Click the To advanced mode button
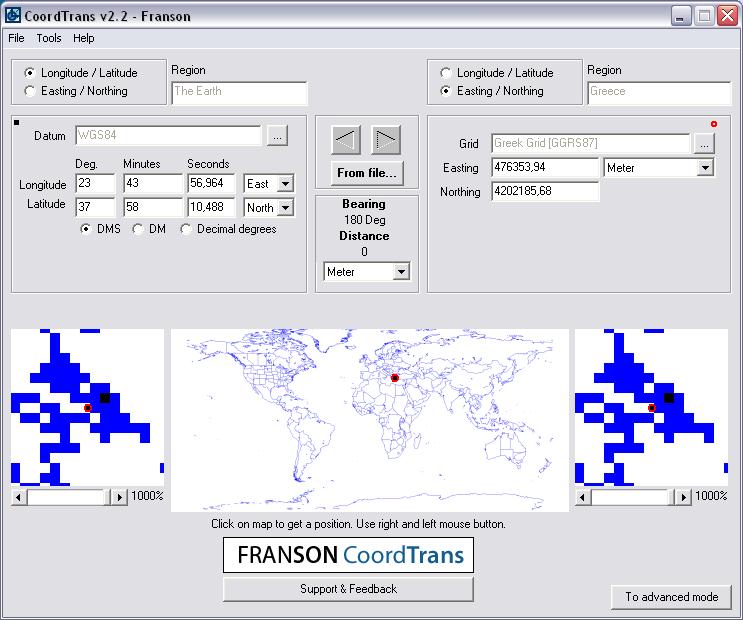 tap(671, 597)
